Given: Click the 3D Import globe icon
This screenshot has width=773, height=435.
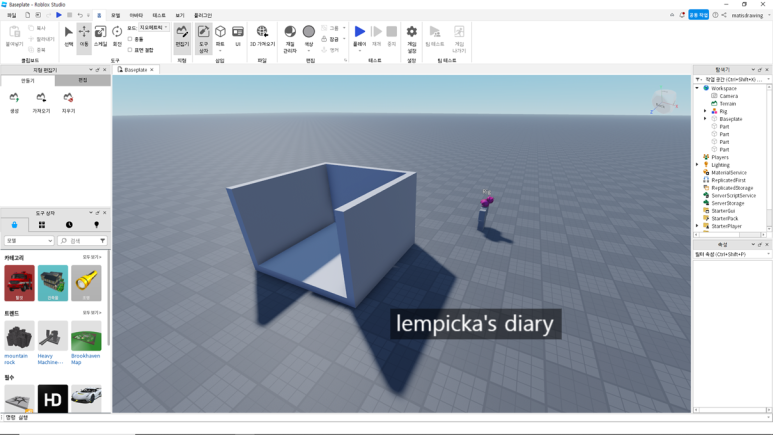Looking at the screenshot, I should pyautogui.click(x=262, y=32).
